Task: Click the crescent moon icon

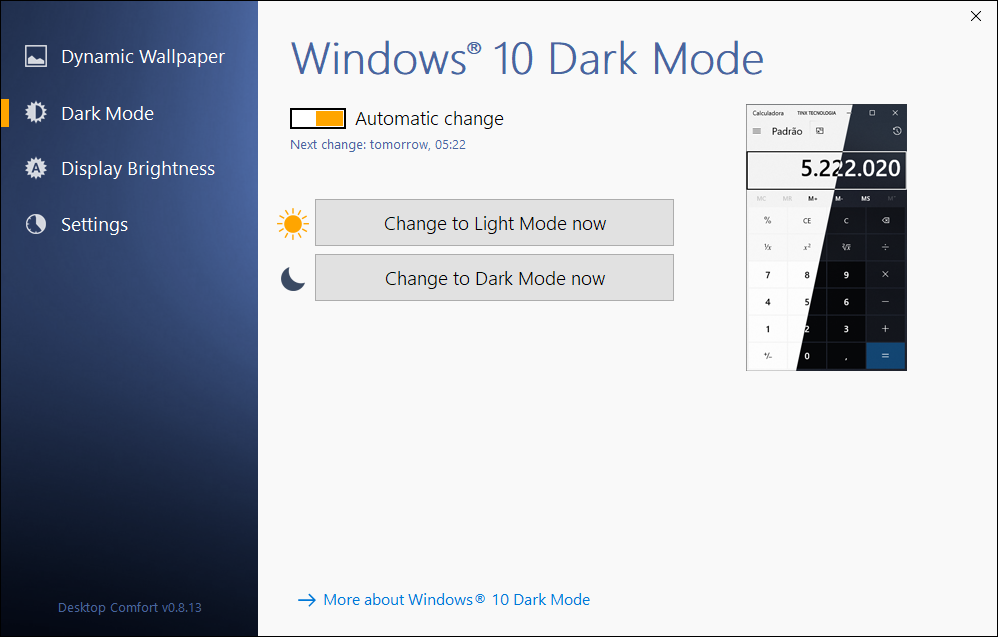Action: coord(293,279)
